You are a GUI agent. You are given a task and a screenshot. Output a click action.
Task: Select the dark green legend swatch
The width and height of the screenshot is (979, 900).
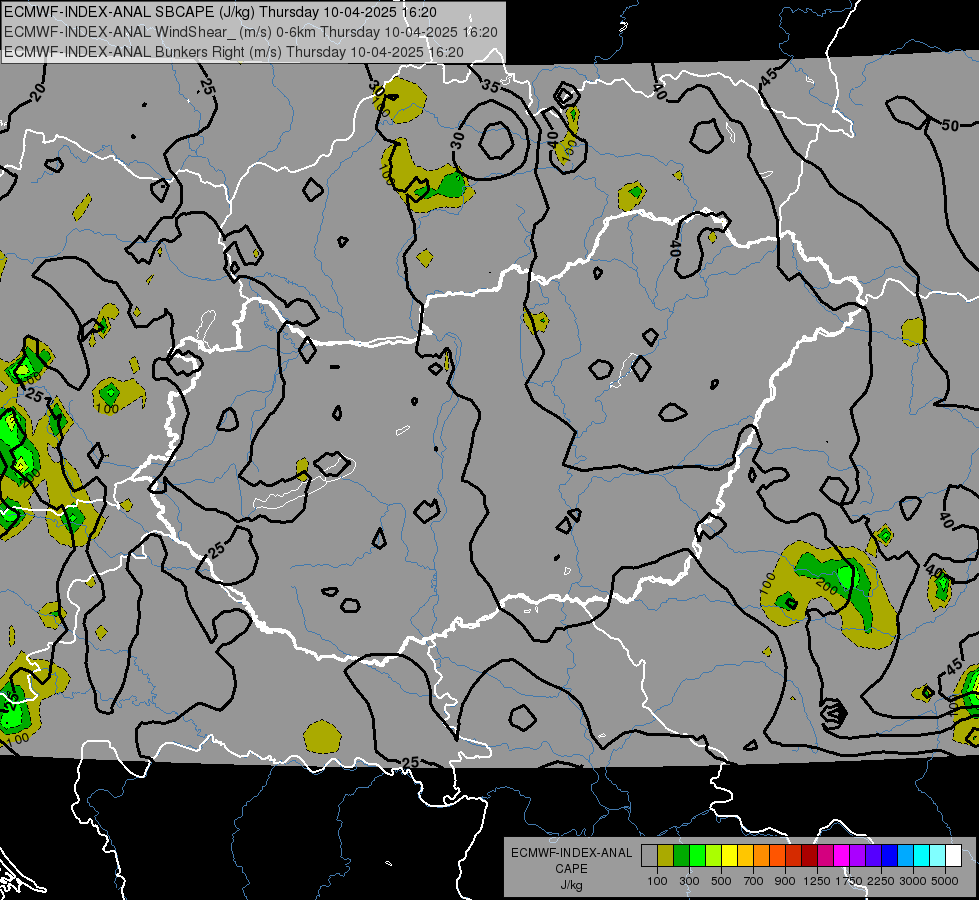pos(681,855)
